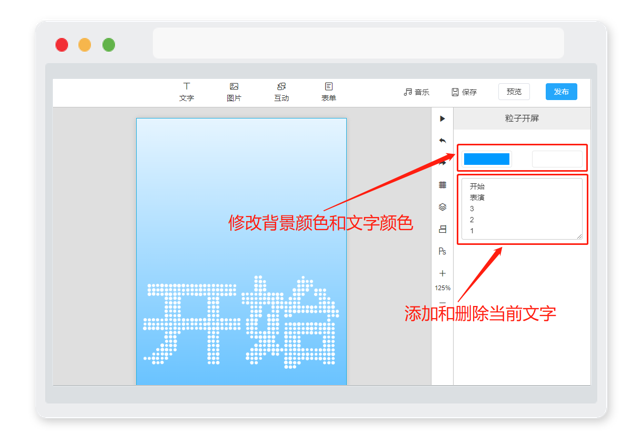Image resolution: width=640 pixels, height=440 pixels.
Task: Click the browser address bar
Action: [x=358, y=43]
